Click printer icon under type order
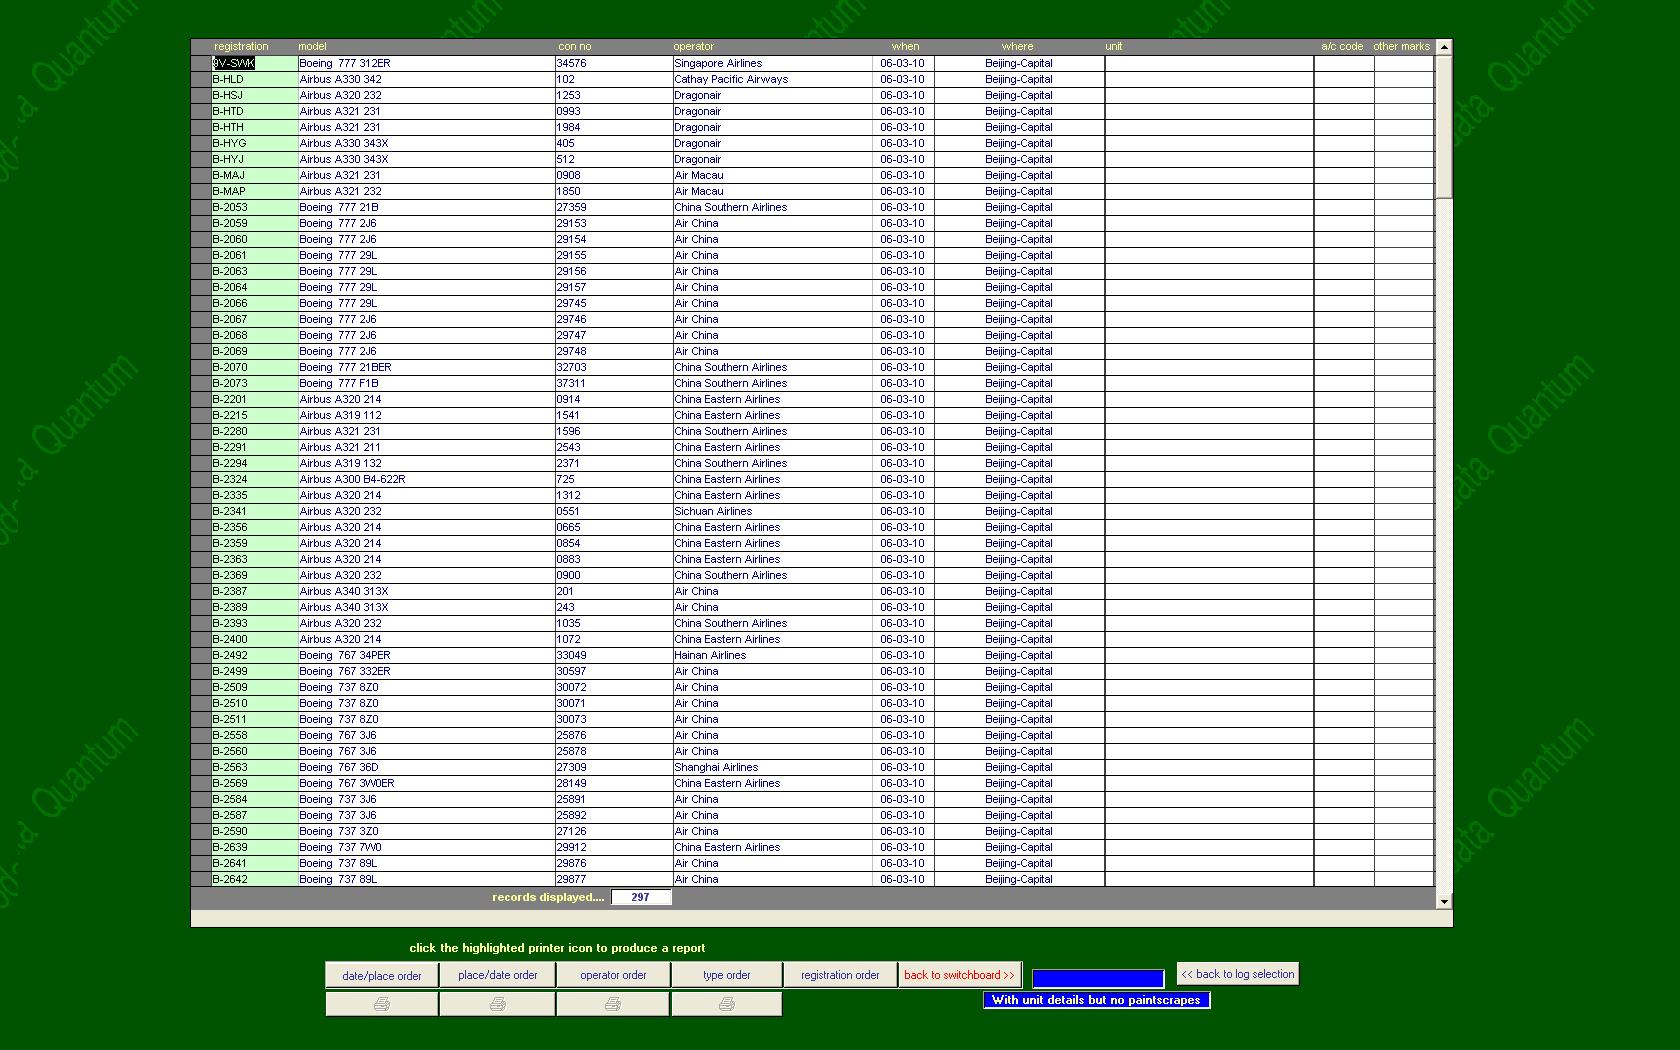Viewport: 1680px width, 1050px height. [726, 1004]
